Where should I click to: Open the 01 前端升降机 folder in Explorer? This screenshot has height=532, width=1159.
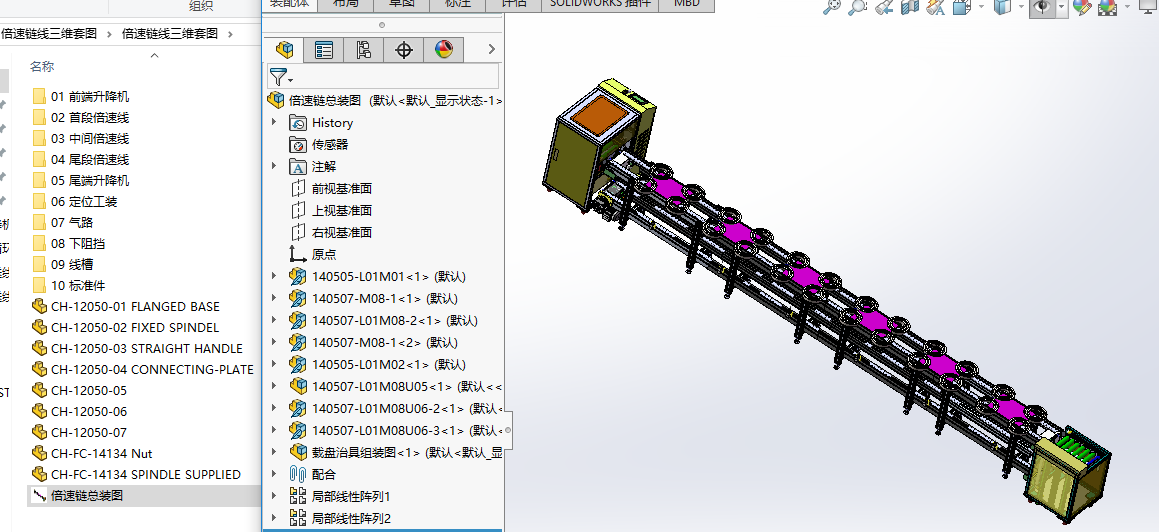coord(81,96)
